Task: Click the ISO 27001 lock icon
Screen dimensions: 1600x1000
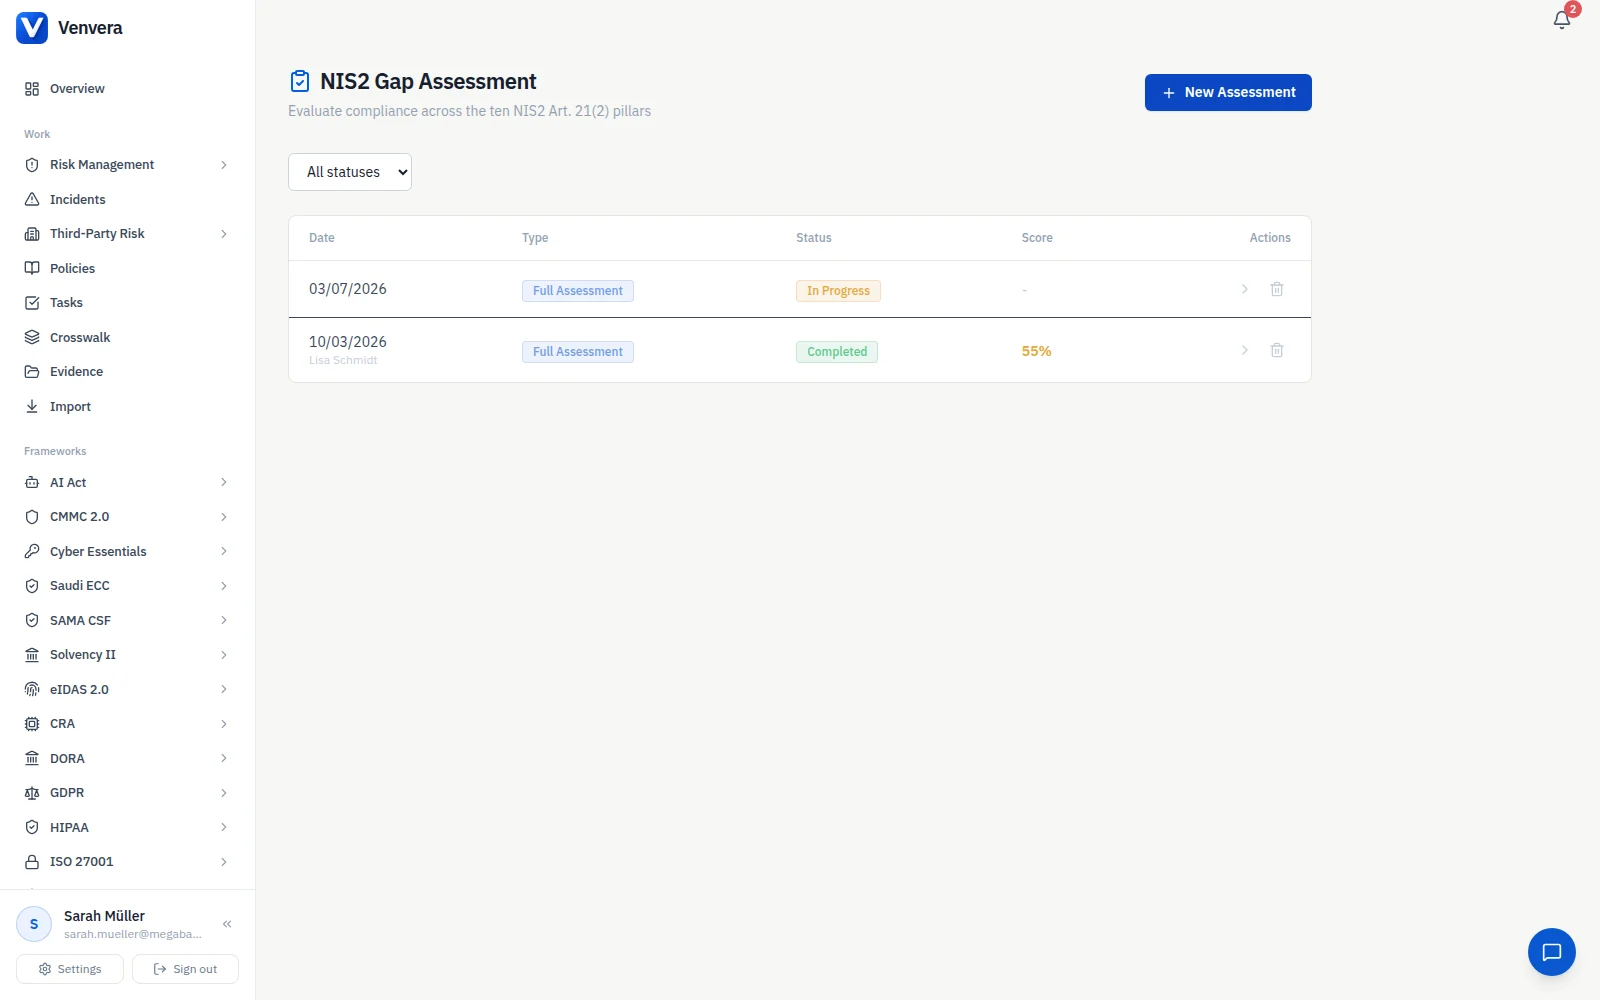Action: click(x=32, y=862)
